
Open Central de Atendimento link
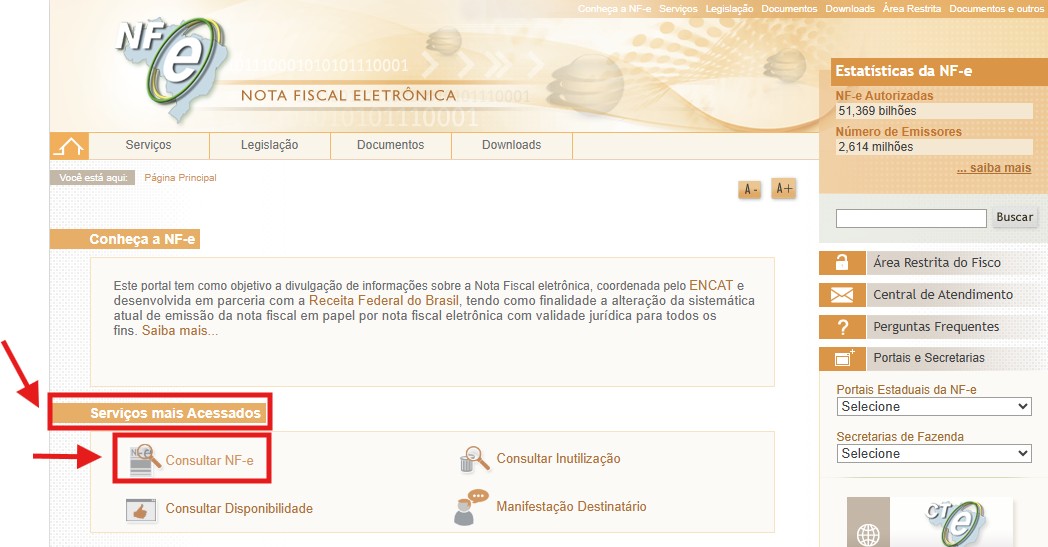[943, 295]
